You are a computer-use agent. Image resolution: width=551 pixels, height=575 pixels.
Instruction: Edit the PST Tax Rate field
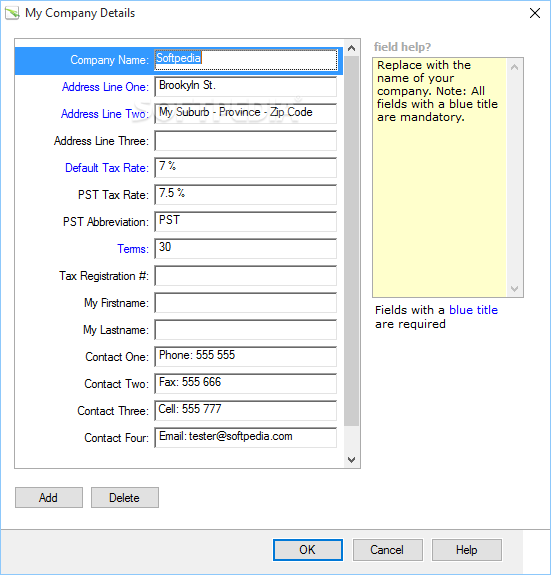pyautogui.click(x=246, y=195)
